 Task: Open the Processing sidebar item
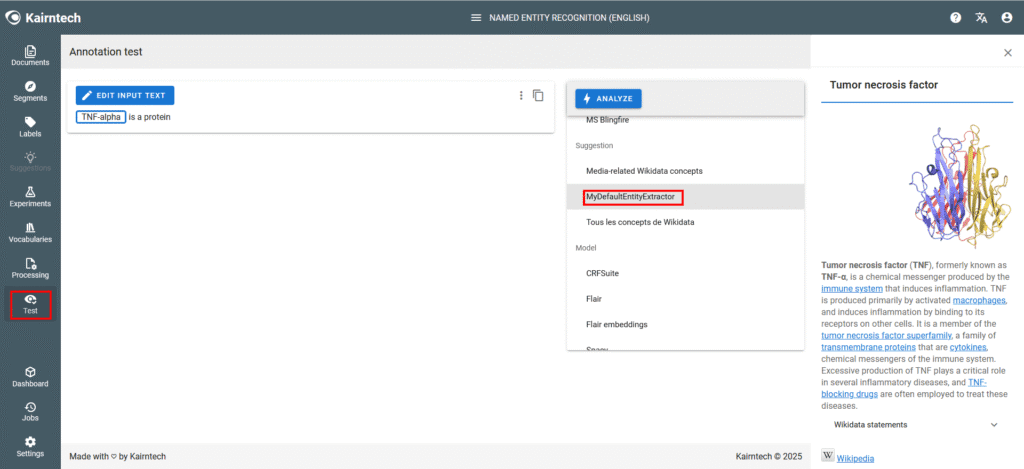coord(30,268)
